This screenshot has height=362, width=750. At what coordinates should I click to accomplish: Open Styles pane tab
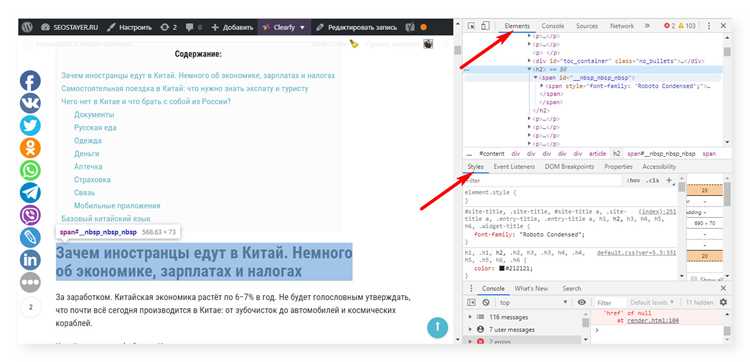click(x=475, y=167)
